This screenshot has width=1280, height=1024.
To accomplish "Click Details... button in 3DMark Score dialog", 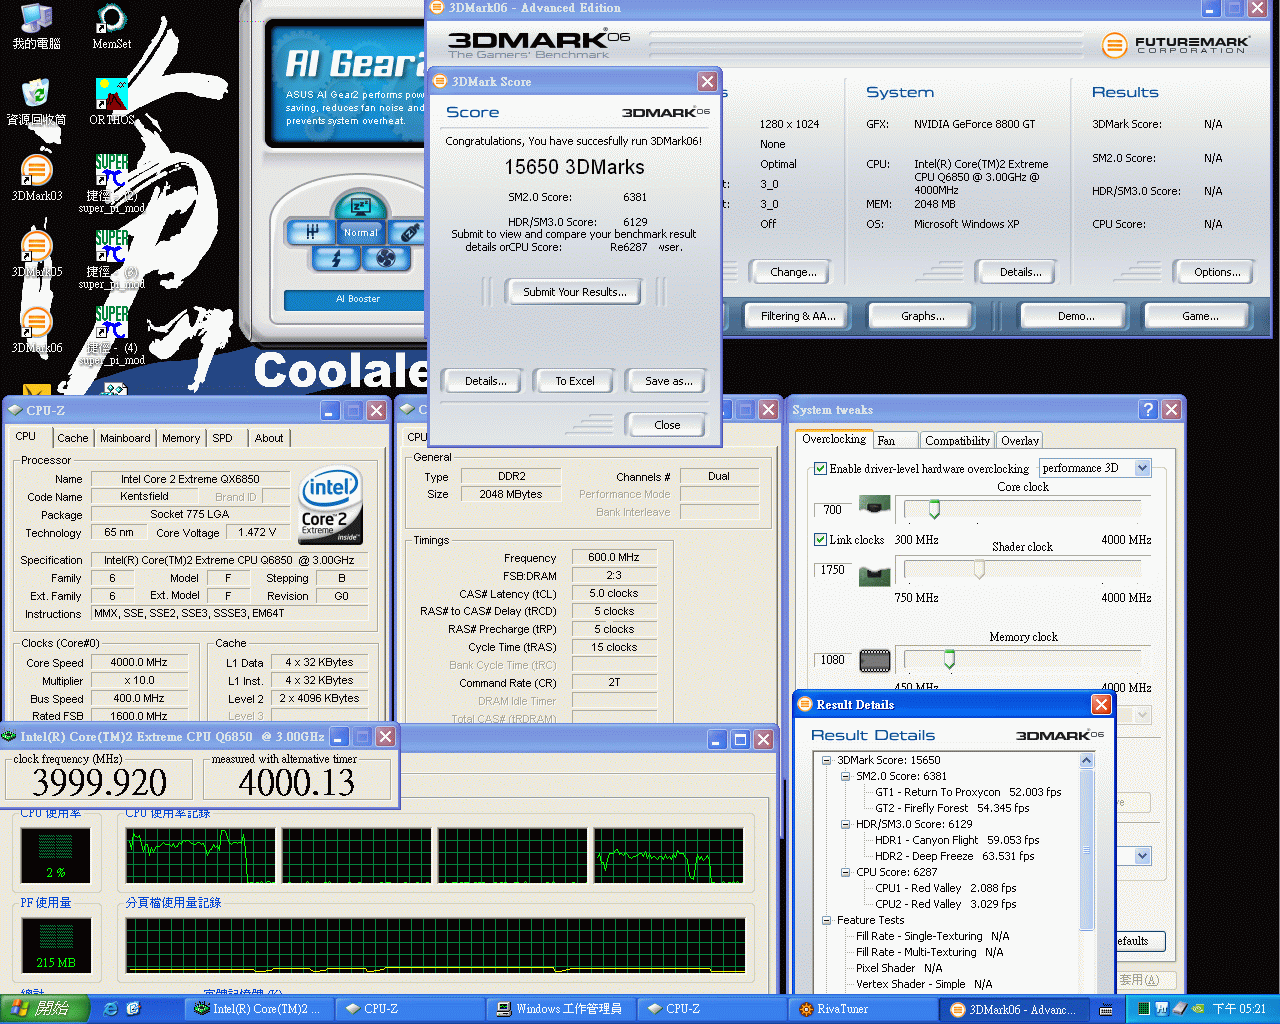I will click(485, 381).
